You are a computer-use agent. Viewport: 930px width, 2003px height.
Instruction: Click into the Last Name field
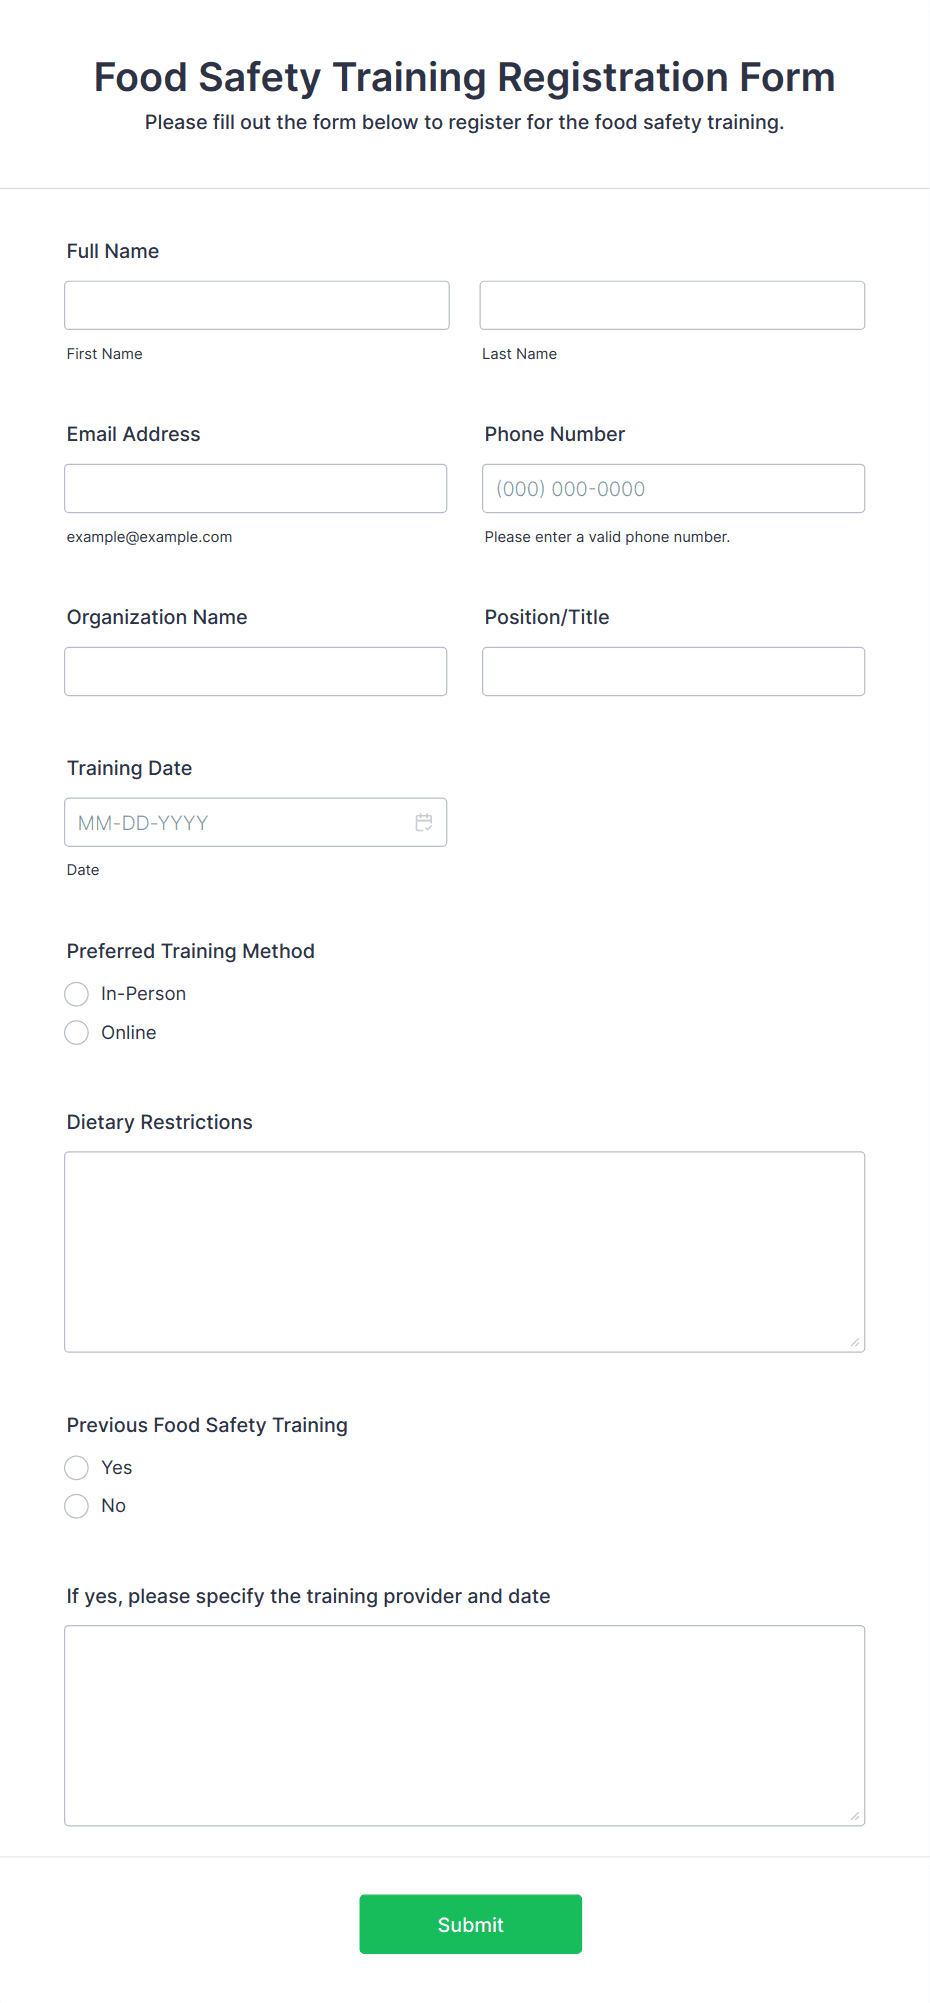(672, 305)
